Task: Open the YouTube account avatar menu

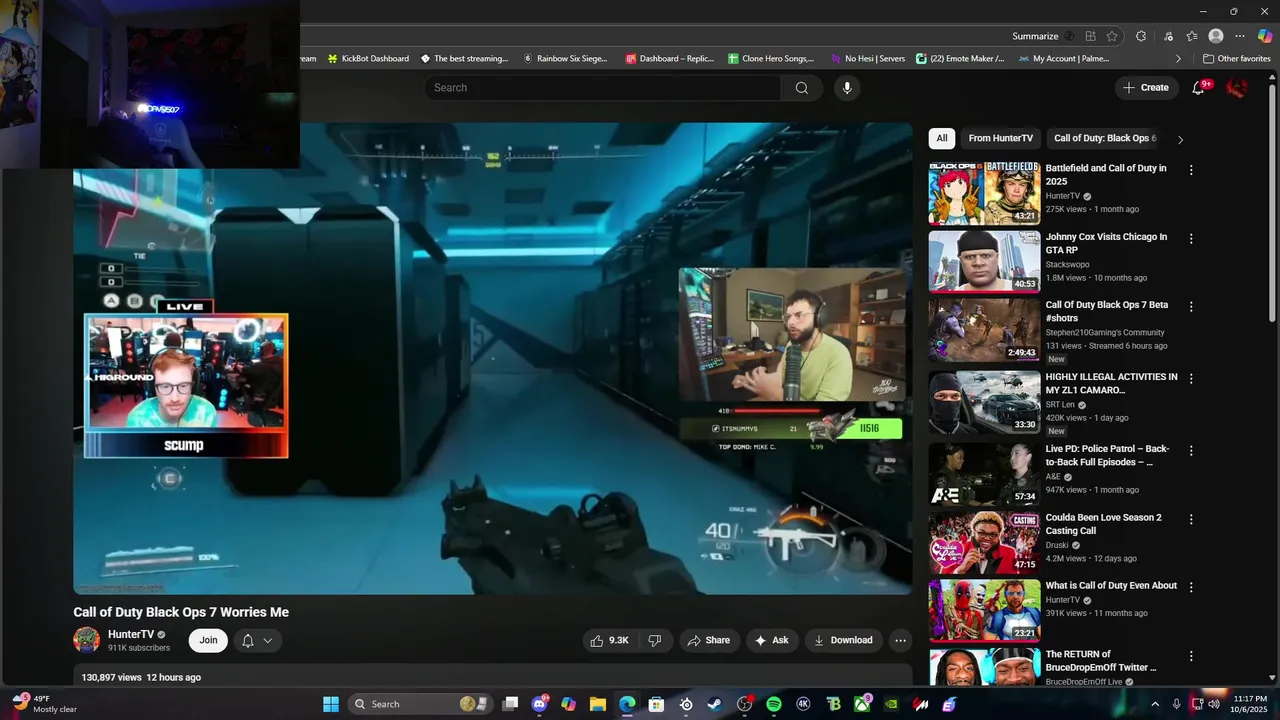Action: (x=1237, y=88)
